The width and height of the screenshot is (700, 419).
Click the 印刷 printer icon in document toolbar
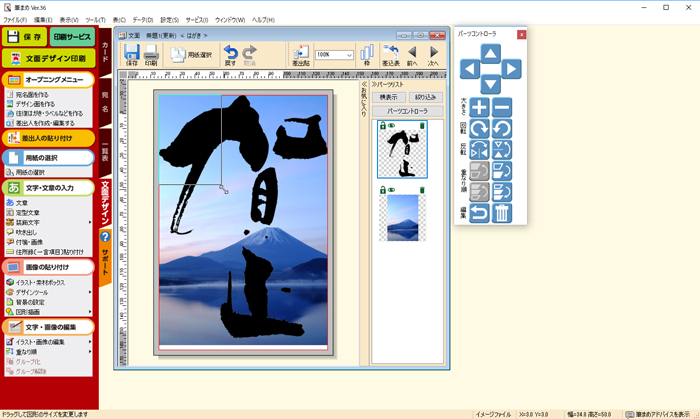click(150, 55)
